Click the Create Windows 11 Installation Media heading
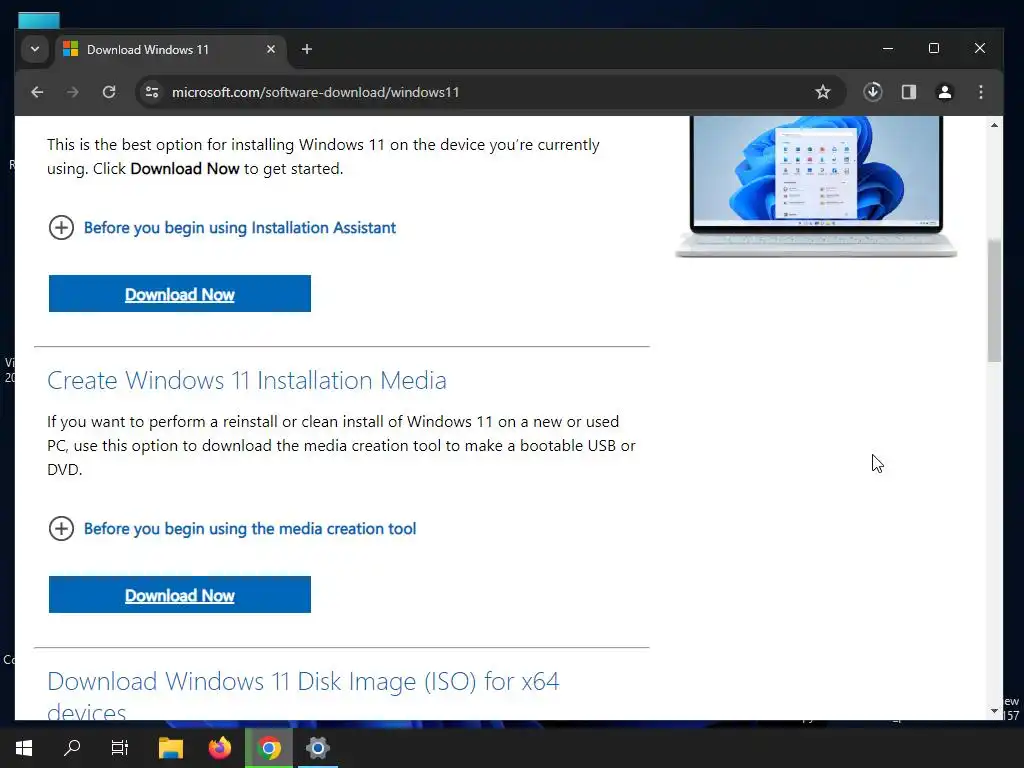Viewport: 1024px width, 768px height. point(247,380)
